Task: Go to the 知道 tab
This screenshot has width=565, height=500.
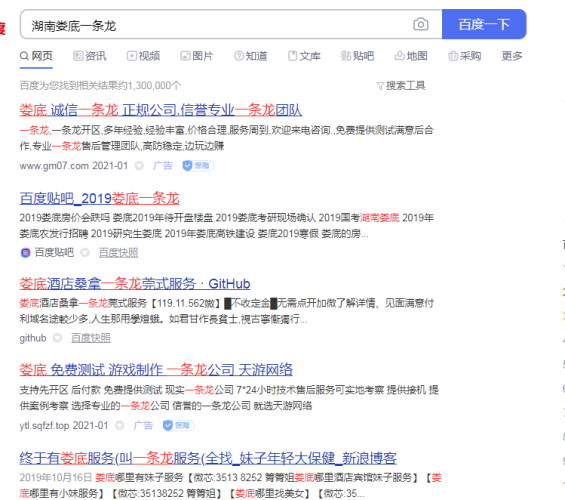Action: point(250,56)
